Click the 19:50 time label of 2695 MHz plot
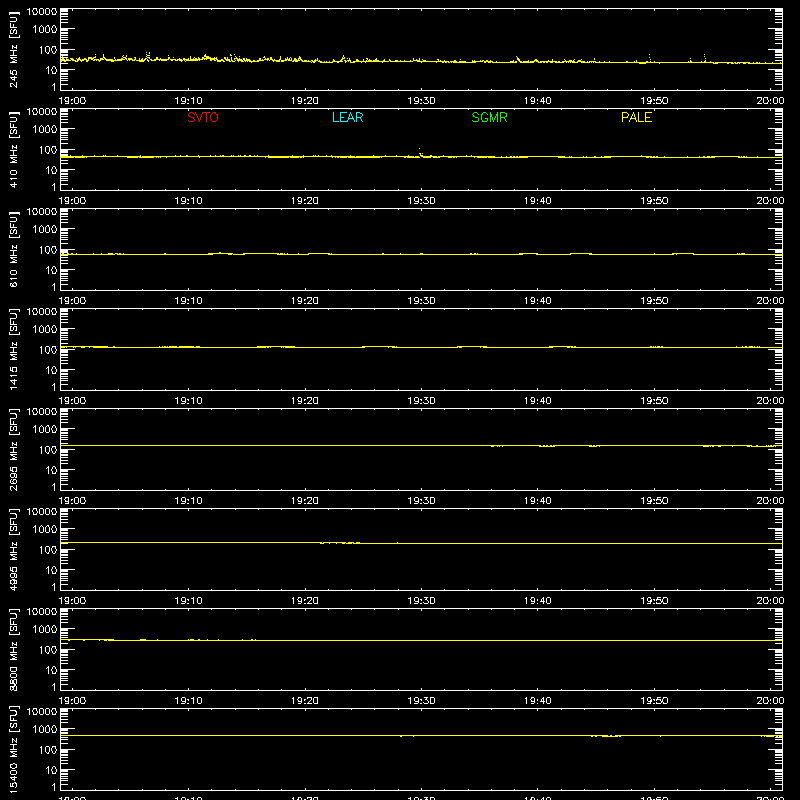 coord(654,501)
